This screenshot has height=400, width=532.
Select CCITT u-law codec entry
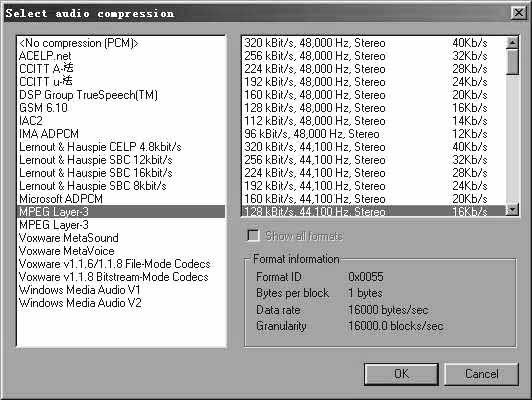point(121,82)
